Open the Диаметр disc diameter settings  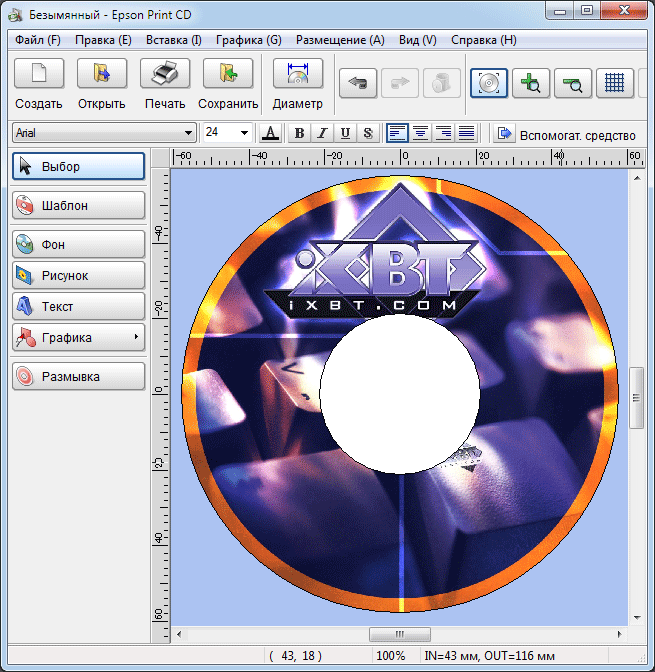pos(298,73)
